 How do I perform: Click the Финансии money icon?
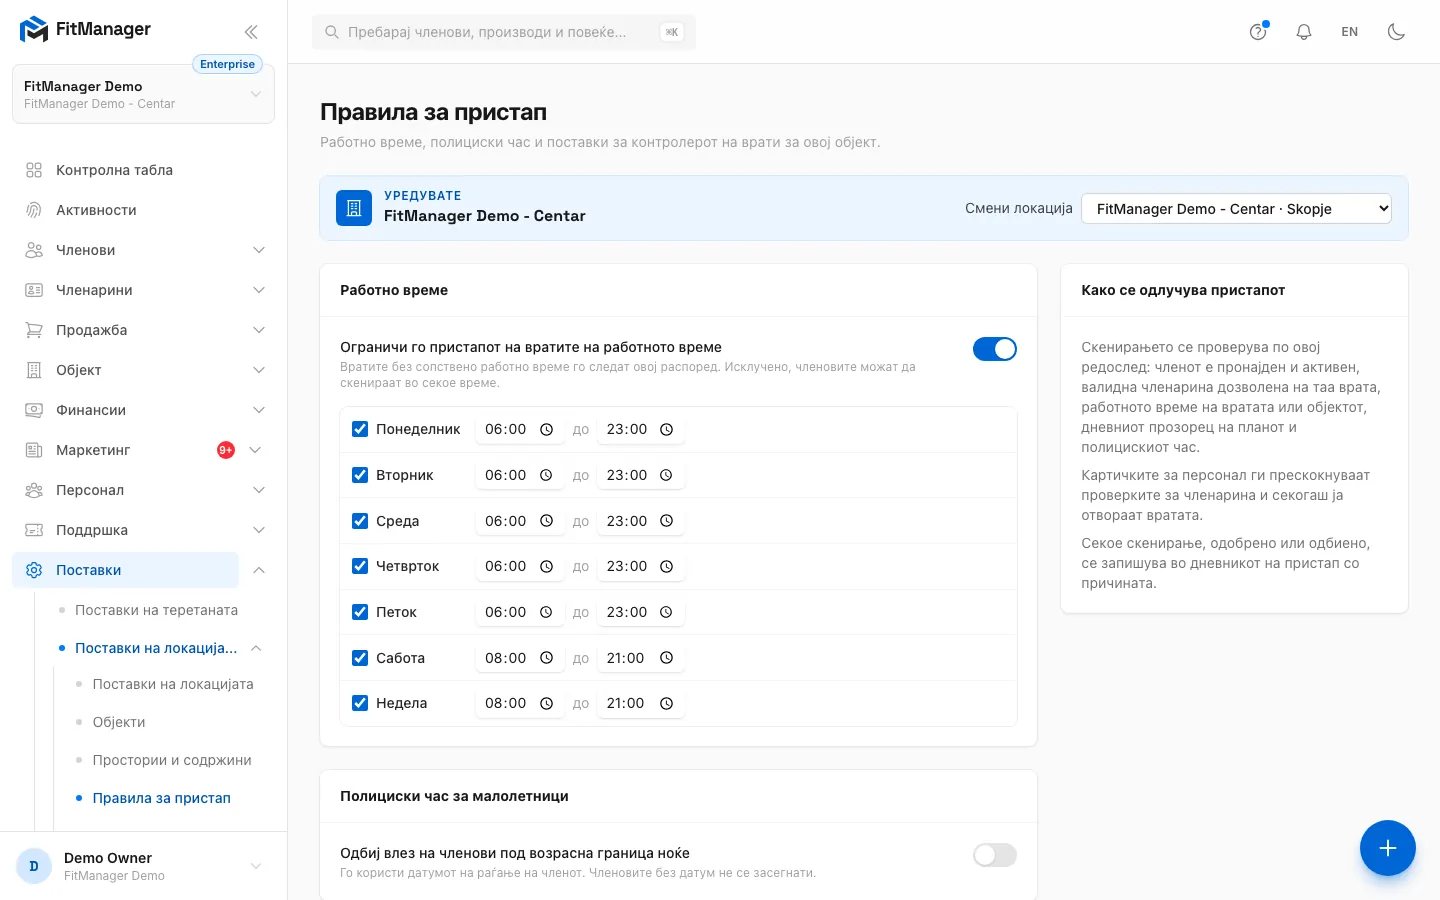coord(34,410)
